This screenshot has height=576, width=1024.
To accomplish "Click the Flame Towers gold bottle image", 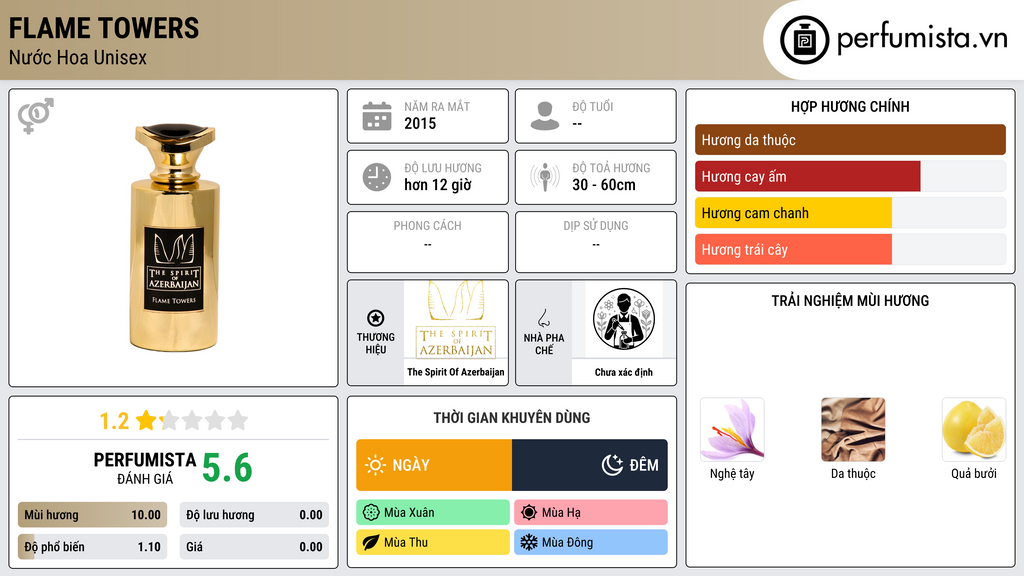I will [x=174, y=238].
